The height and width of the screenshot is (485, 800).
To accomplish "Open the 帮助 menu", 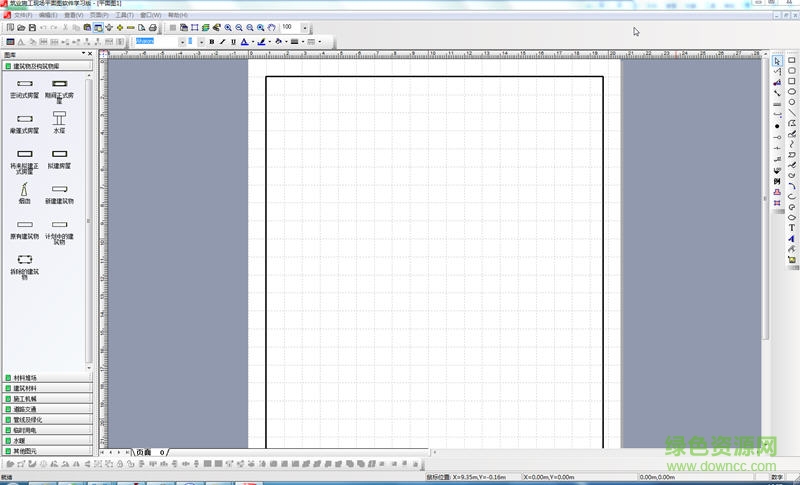I will [176, 16].
